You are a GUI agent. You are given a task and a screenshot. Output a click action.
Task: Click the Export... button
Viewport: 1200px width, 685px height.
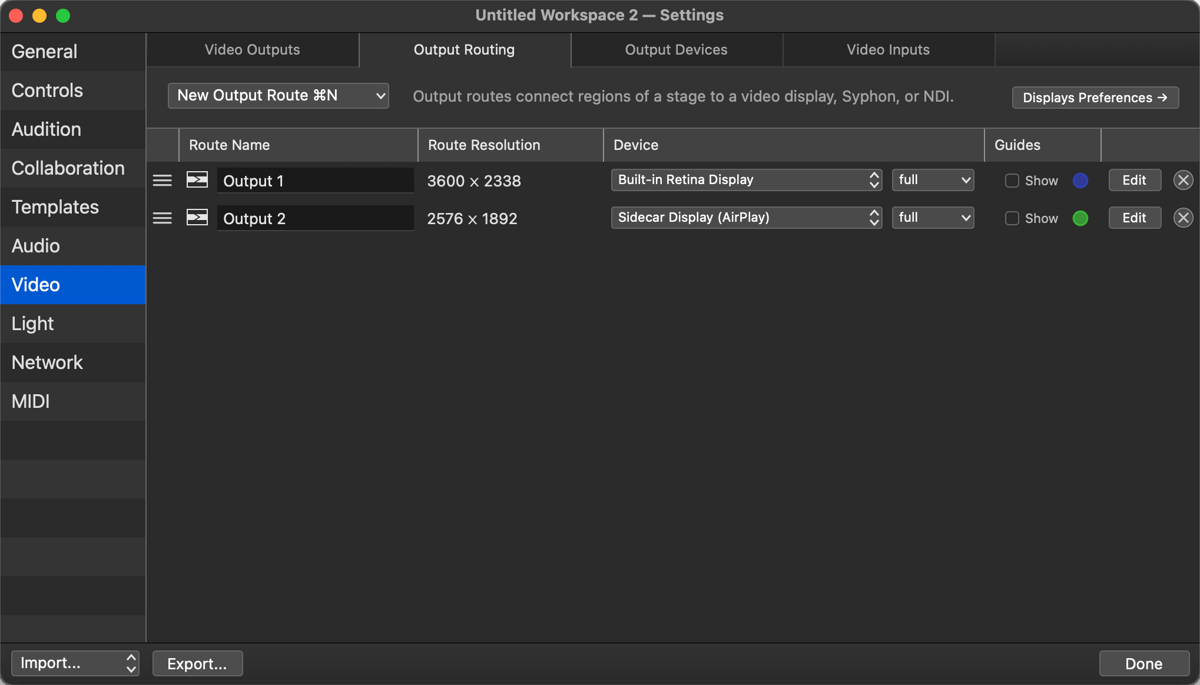[x=197, y=663]
